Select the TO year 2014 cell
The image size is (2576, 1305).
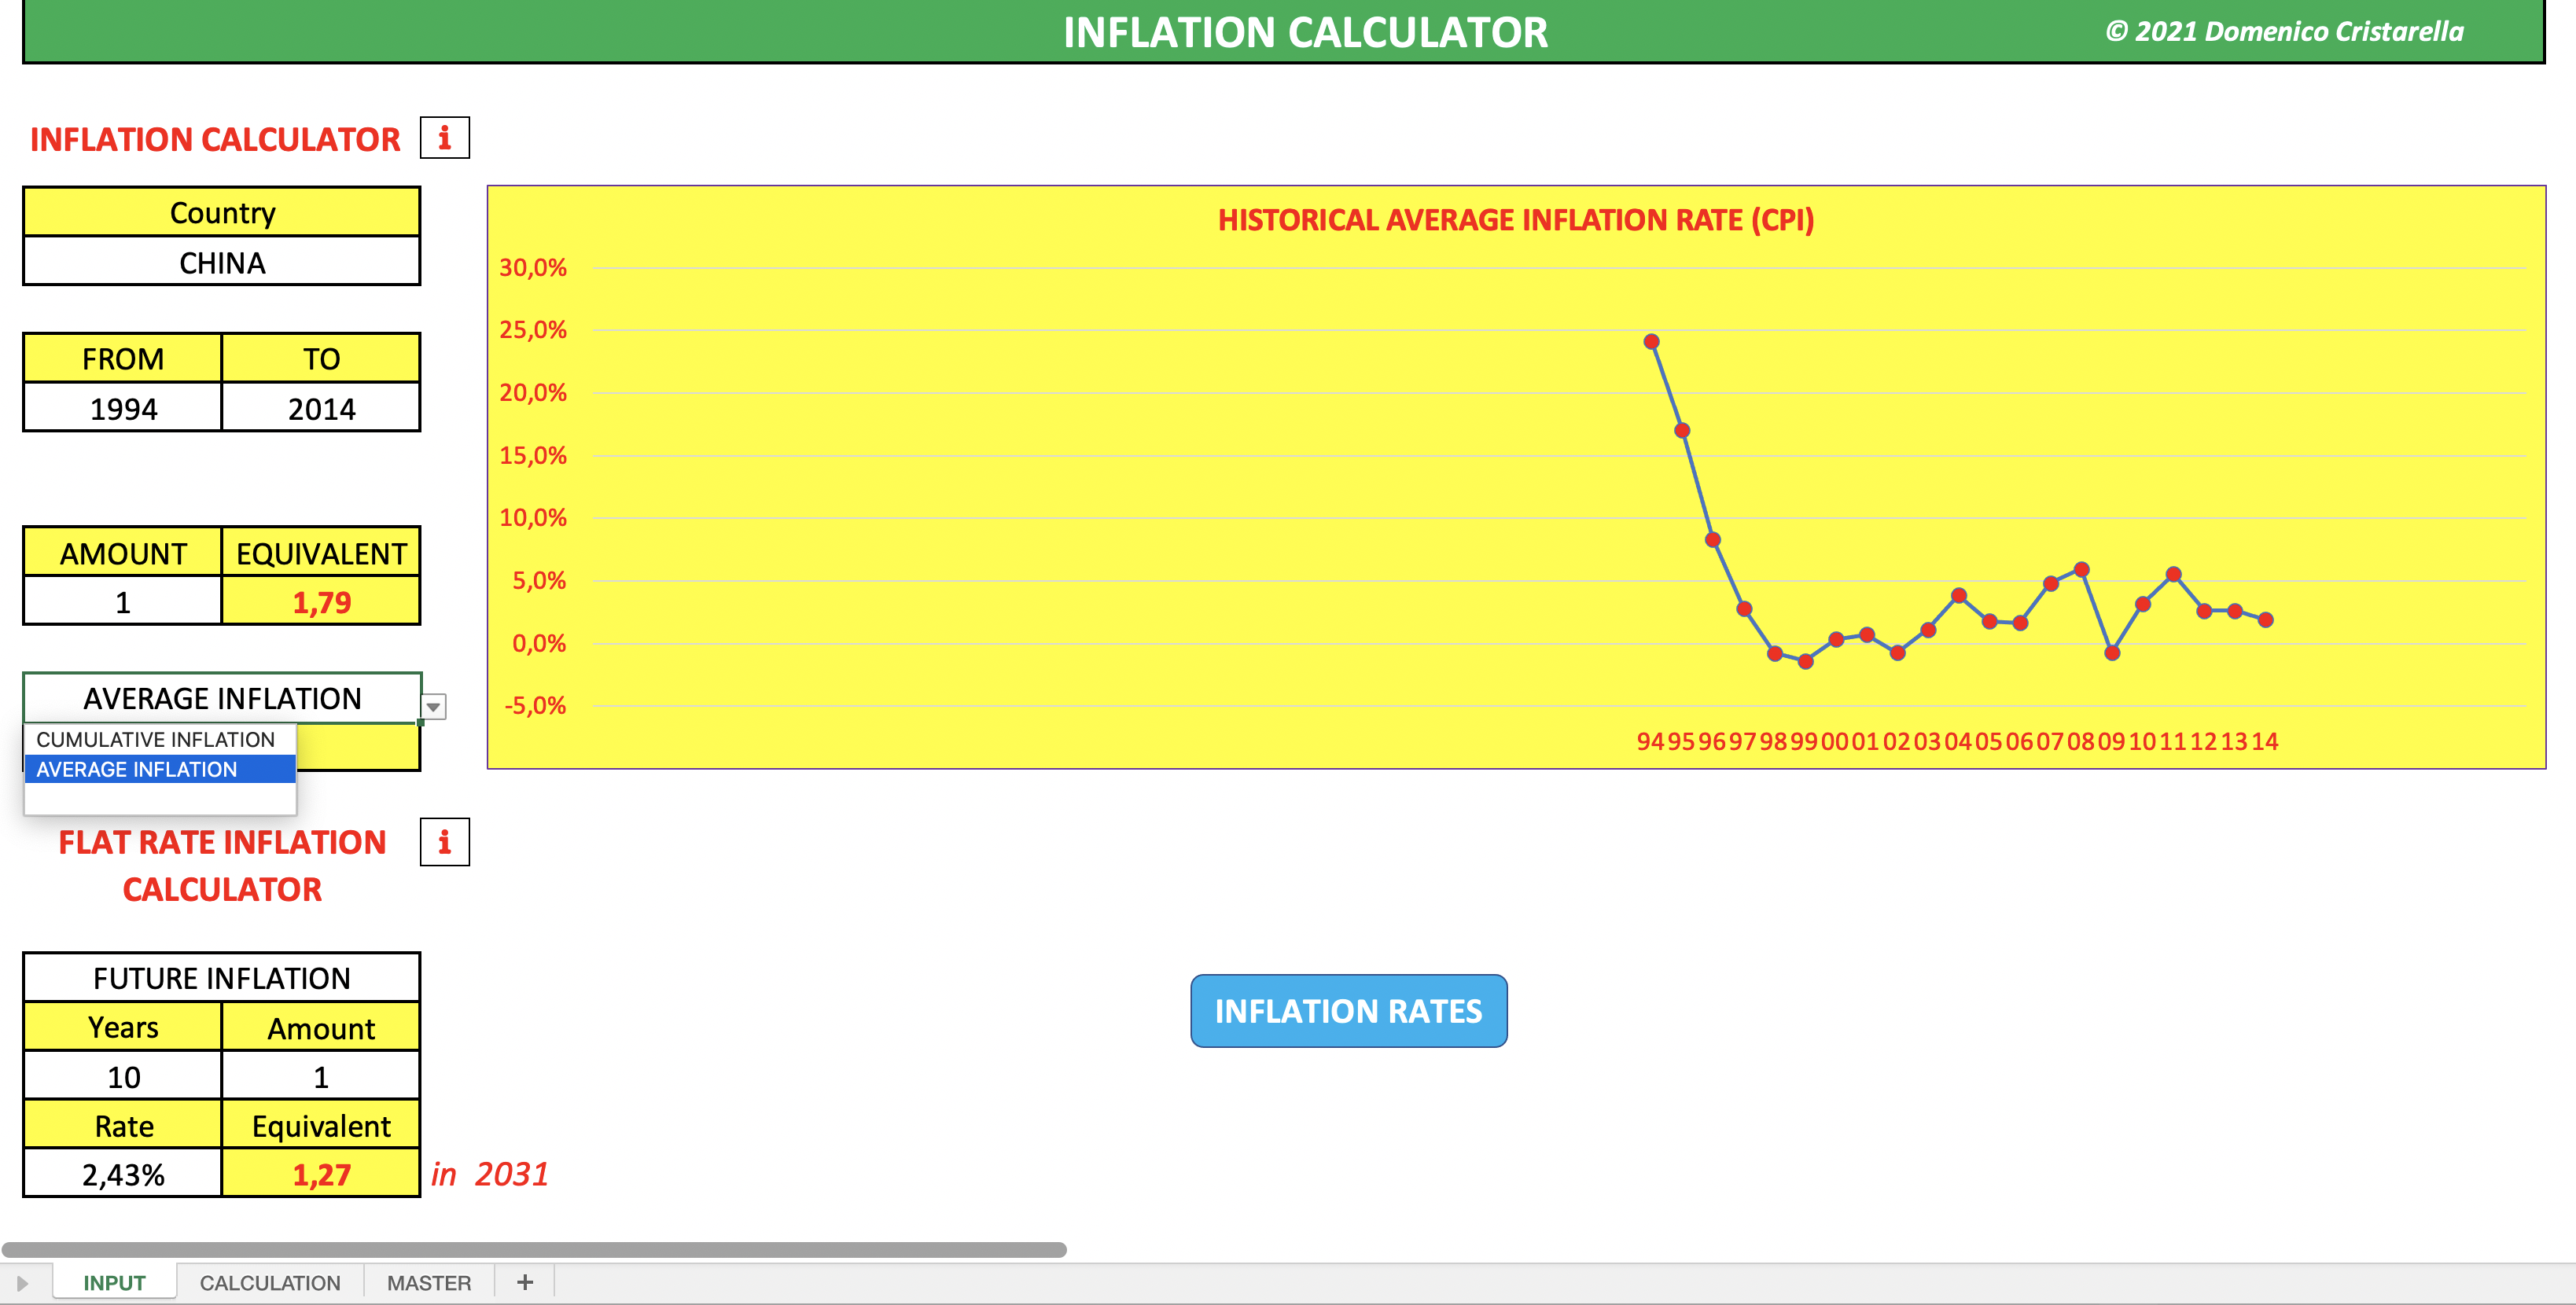[x=321, y=408]
